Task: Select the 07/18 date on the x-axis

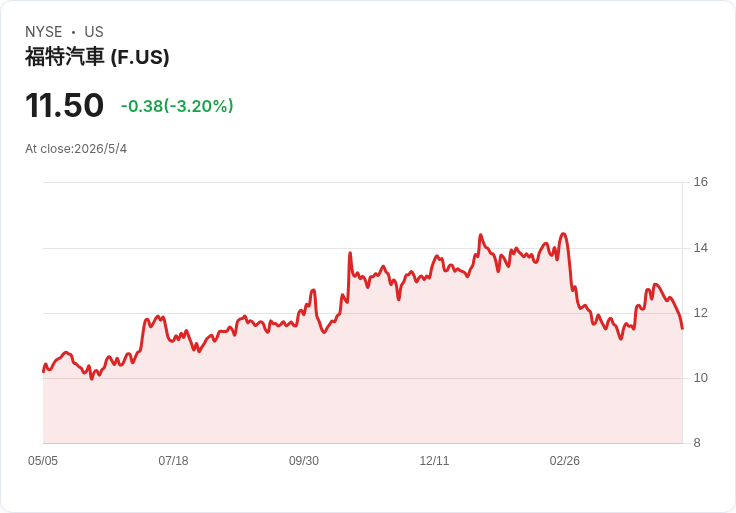Action: click(173, 461)
